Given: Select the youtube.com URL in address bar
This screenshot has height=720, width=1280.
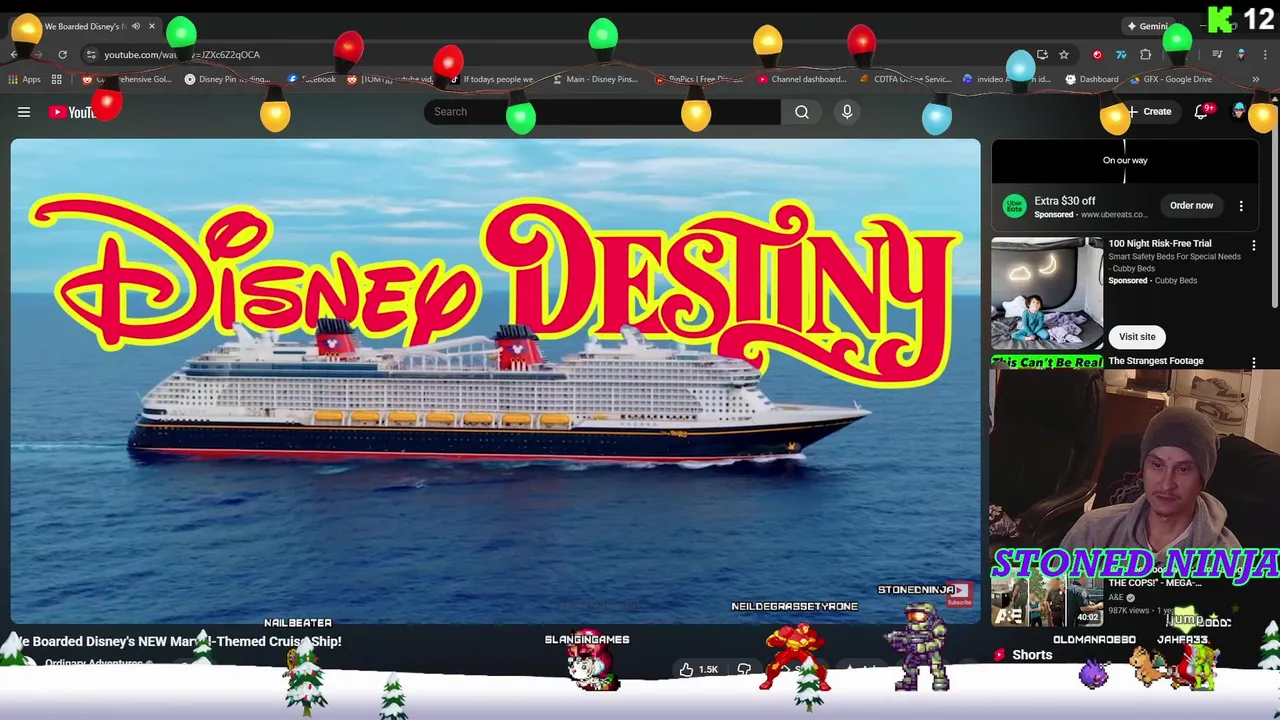Looking at the screenshot, I should (x=182, y=55).
